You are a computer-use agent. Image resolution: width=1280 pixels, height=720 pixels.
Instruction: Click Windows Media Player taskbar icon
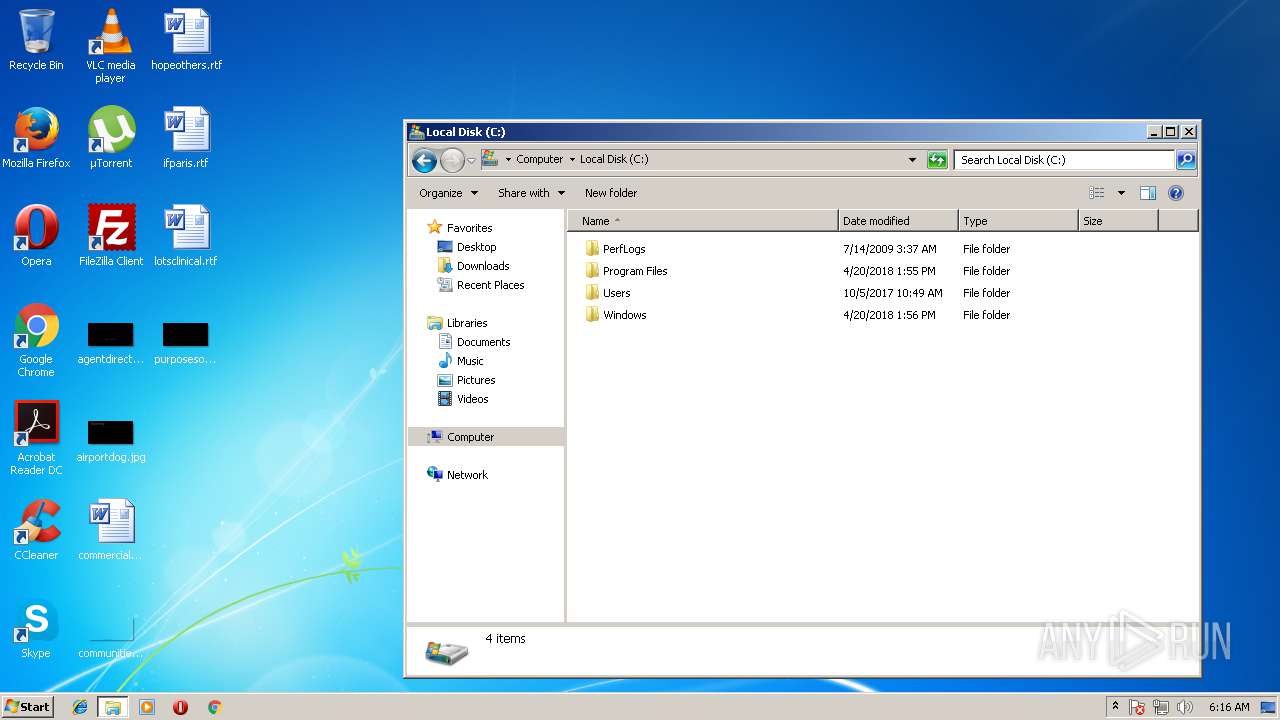[147, 707]
